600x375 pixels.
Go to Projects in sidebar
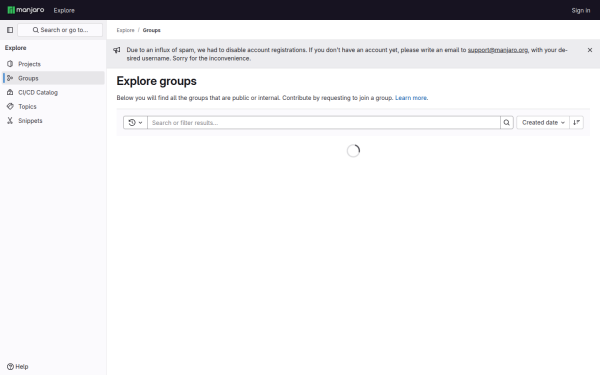click(54, 64)
